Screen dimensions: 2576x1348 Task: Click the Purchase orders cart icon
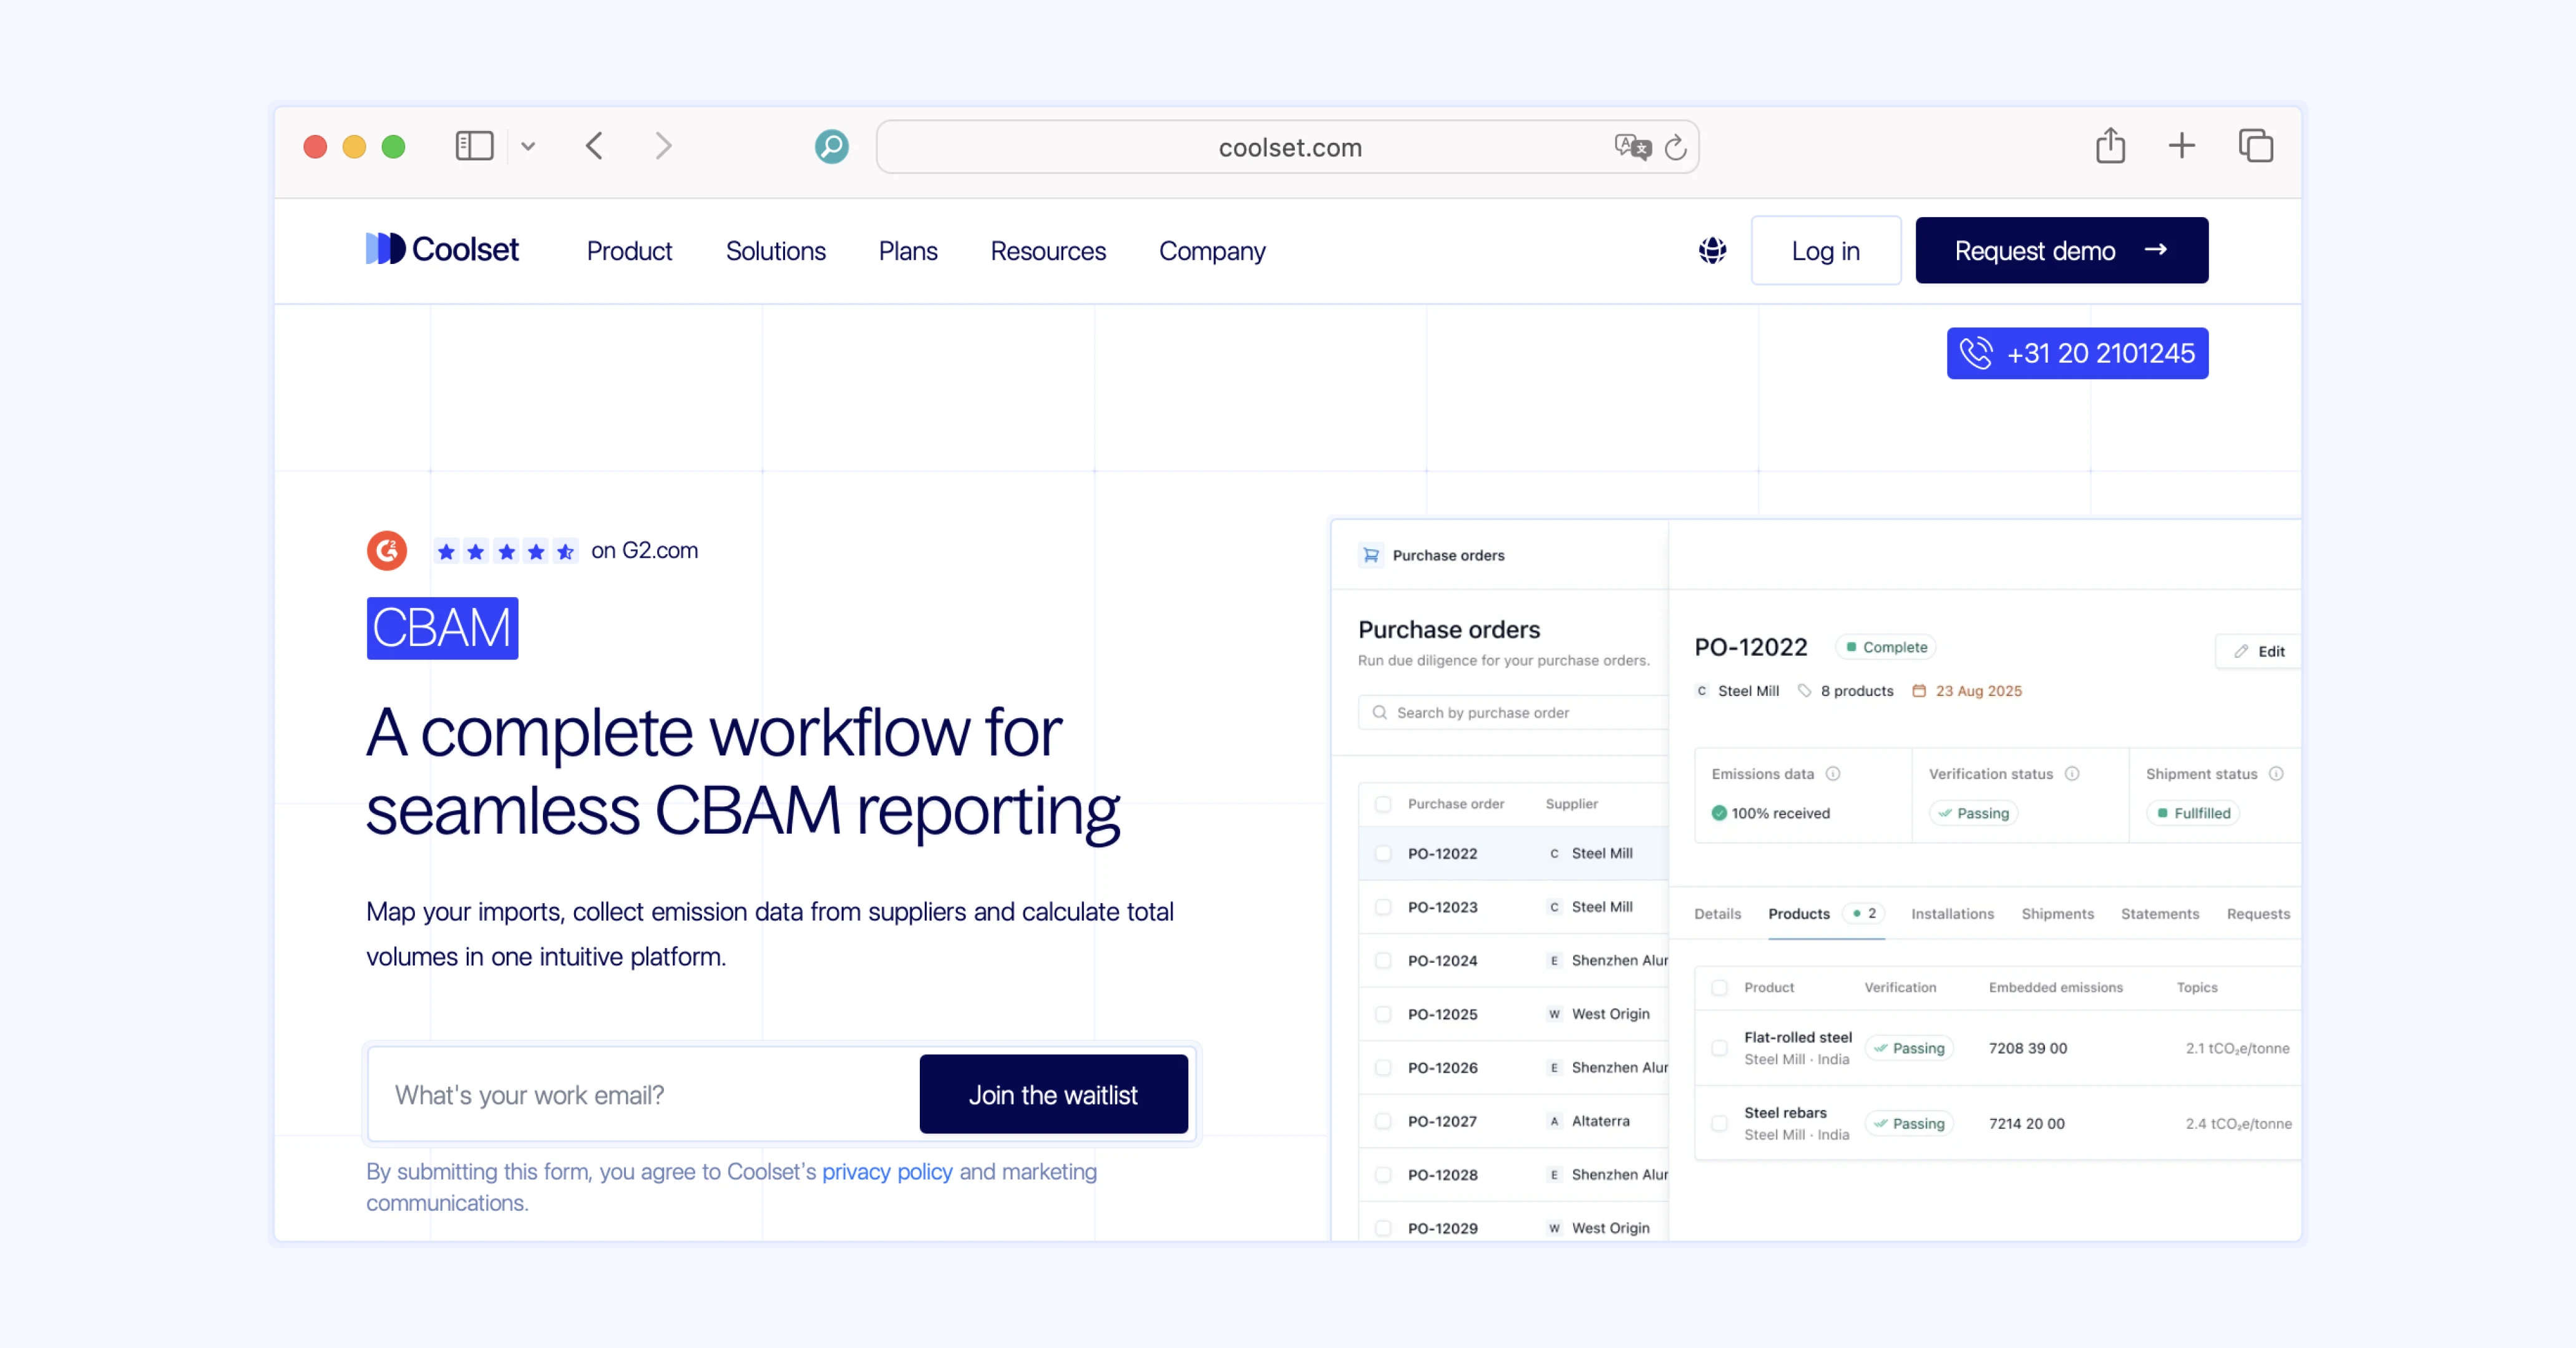click(x=1371, y=555)
